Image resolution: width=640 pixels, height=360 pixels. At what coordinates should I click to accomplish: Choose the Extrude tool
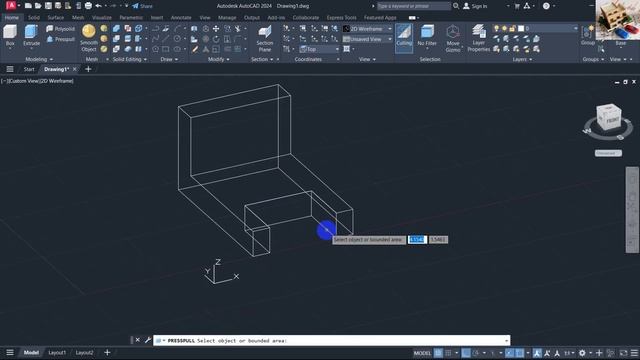coord(31,35)
